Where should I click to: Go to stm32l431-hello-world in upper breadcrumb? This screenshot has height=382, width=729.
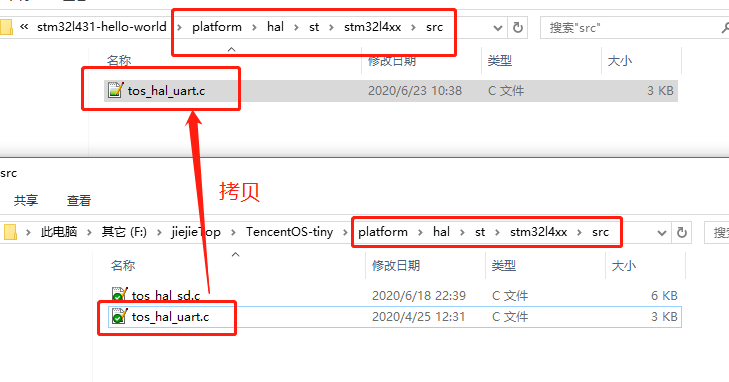(102, 27)
